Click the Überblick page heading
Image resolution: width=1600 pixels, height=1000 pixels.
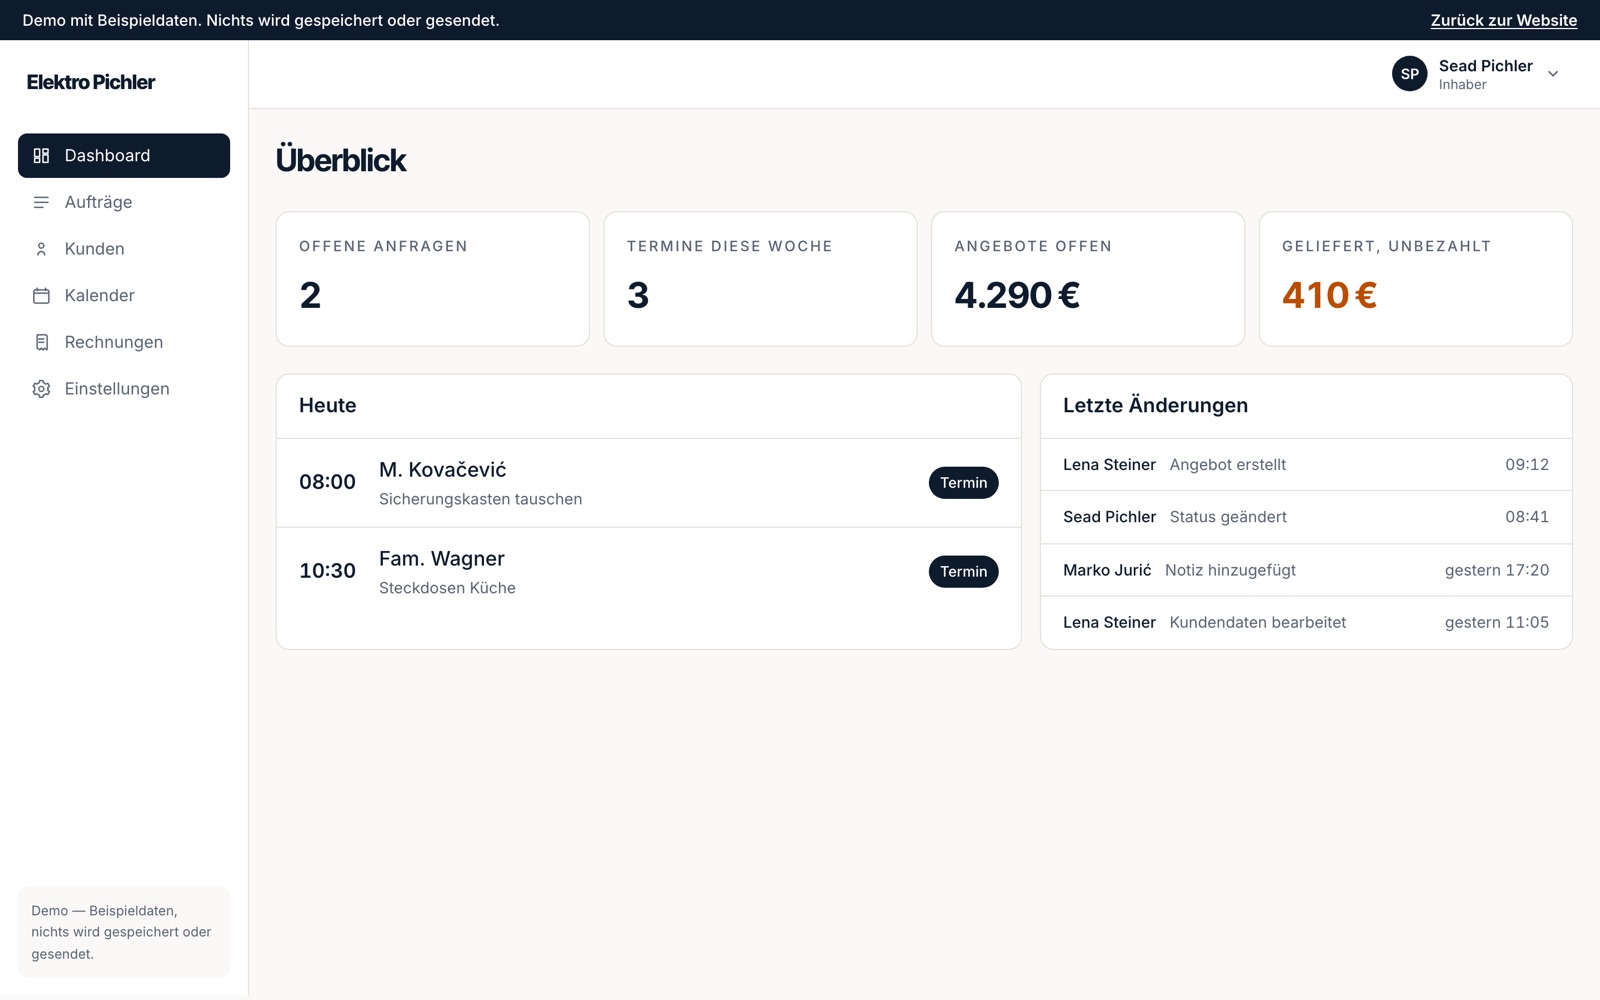click(x=341, y=160)
